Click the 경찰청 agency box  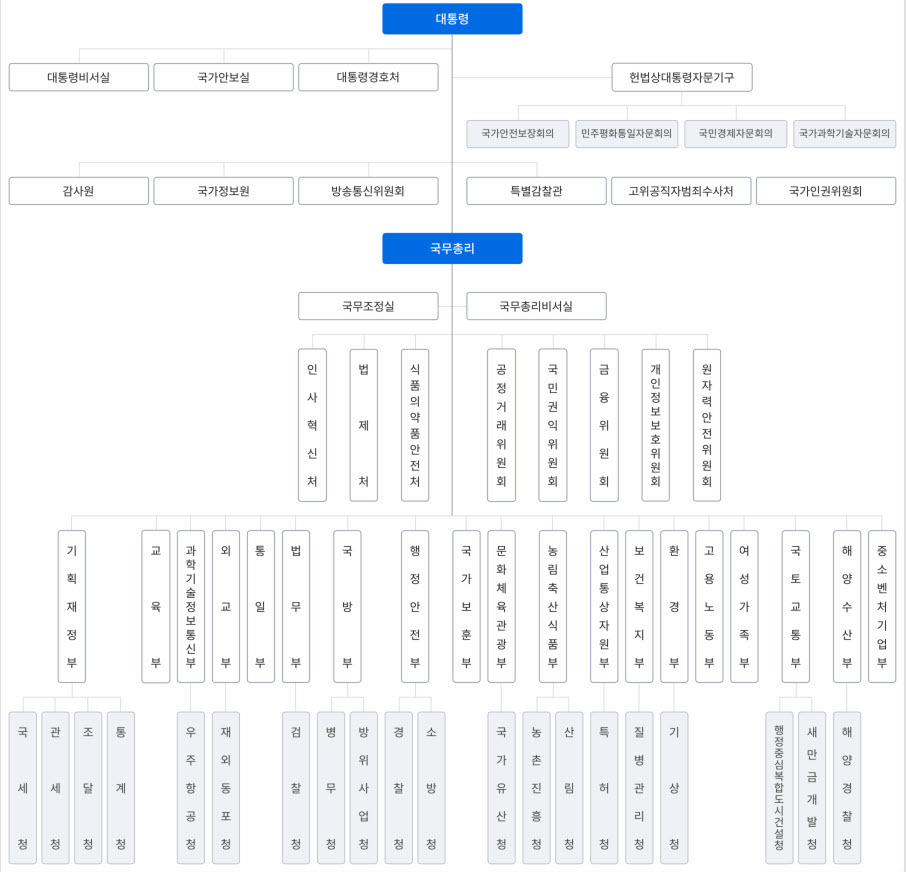pyautogui.click(x=399, y=788)
